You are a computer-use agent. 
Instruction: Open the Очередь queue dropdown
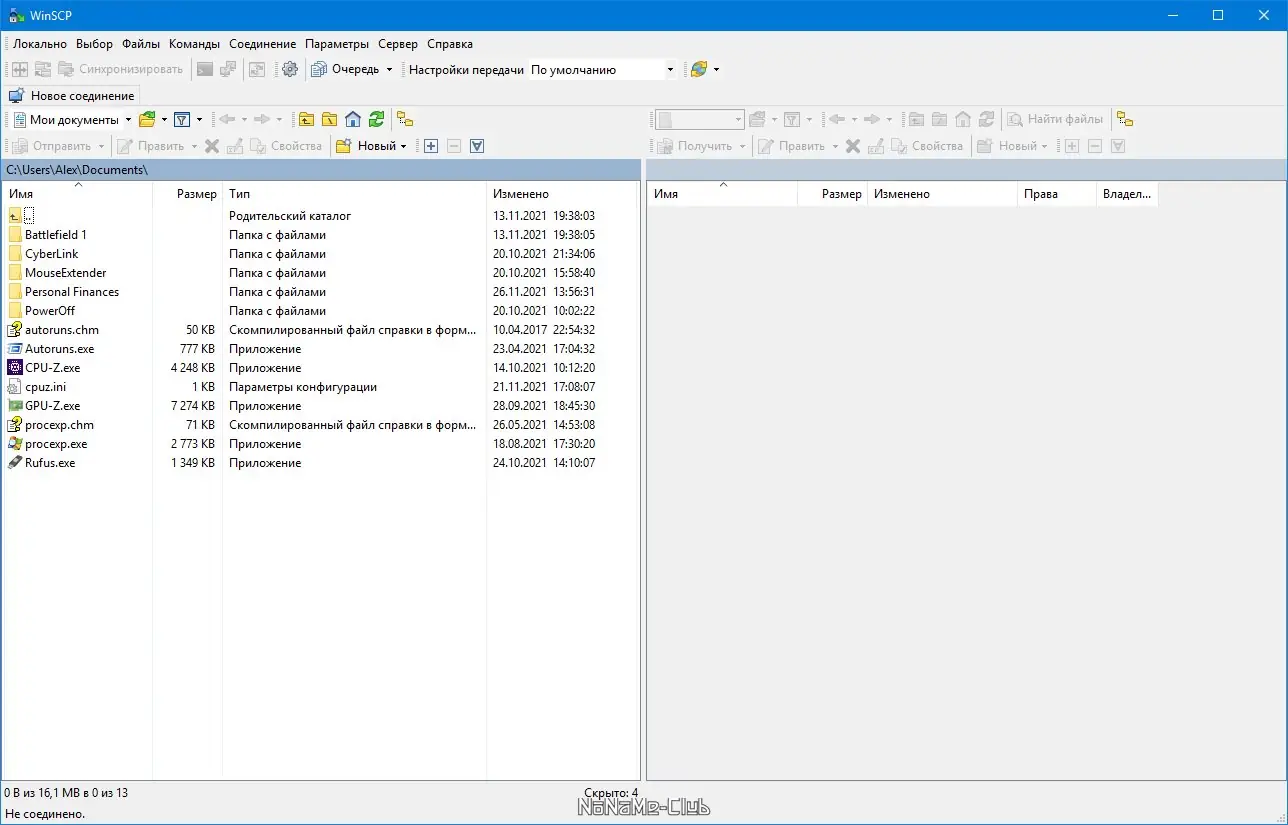tap(352, 69)
